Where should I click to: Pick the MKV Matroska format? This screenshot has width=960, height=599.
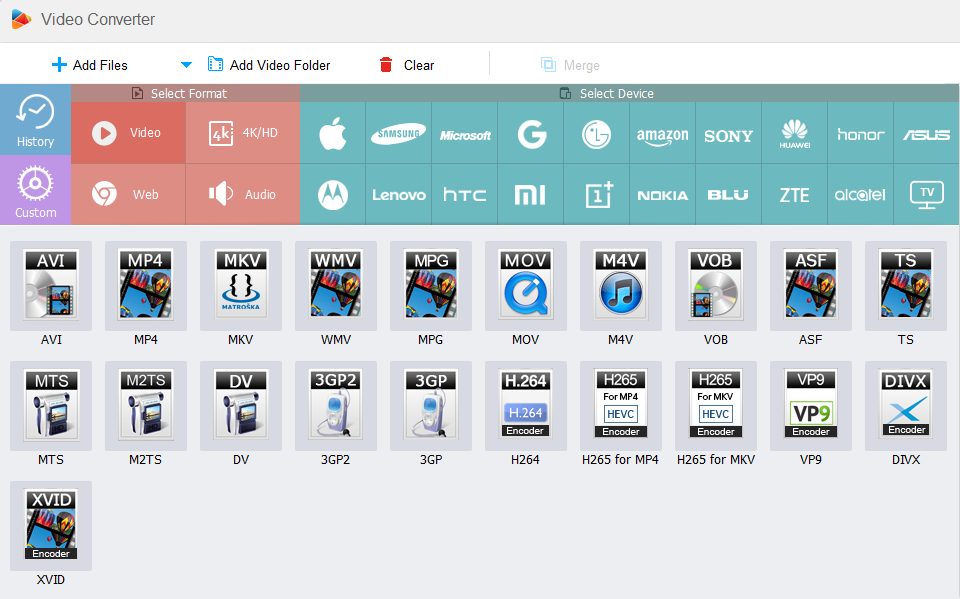[x=241, y=286]
